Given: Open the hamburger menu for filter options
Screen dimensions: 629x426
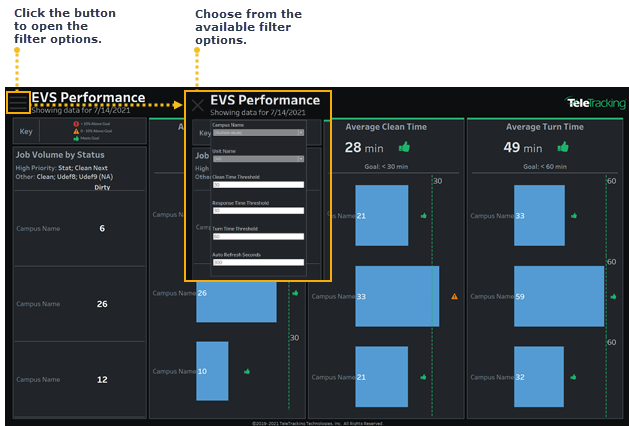Looking at the screenshot, I should point(18,102).
